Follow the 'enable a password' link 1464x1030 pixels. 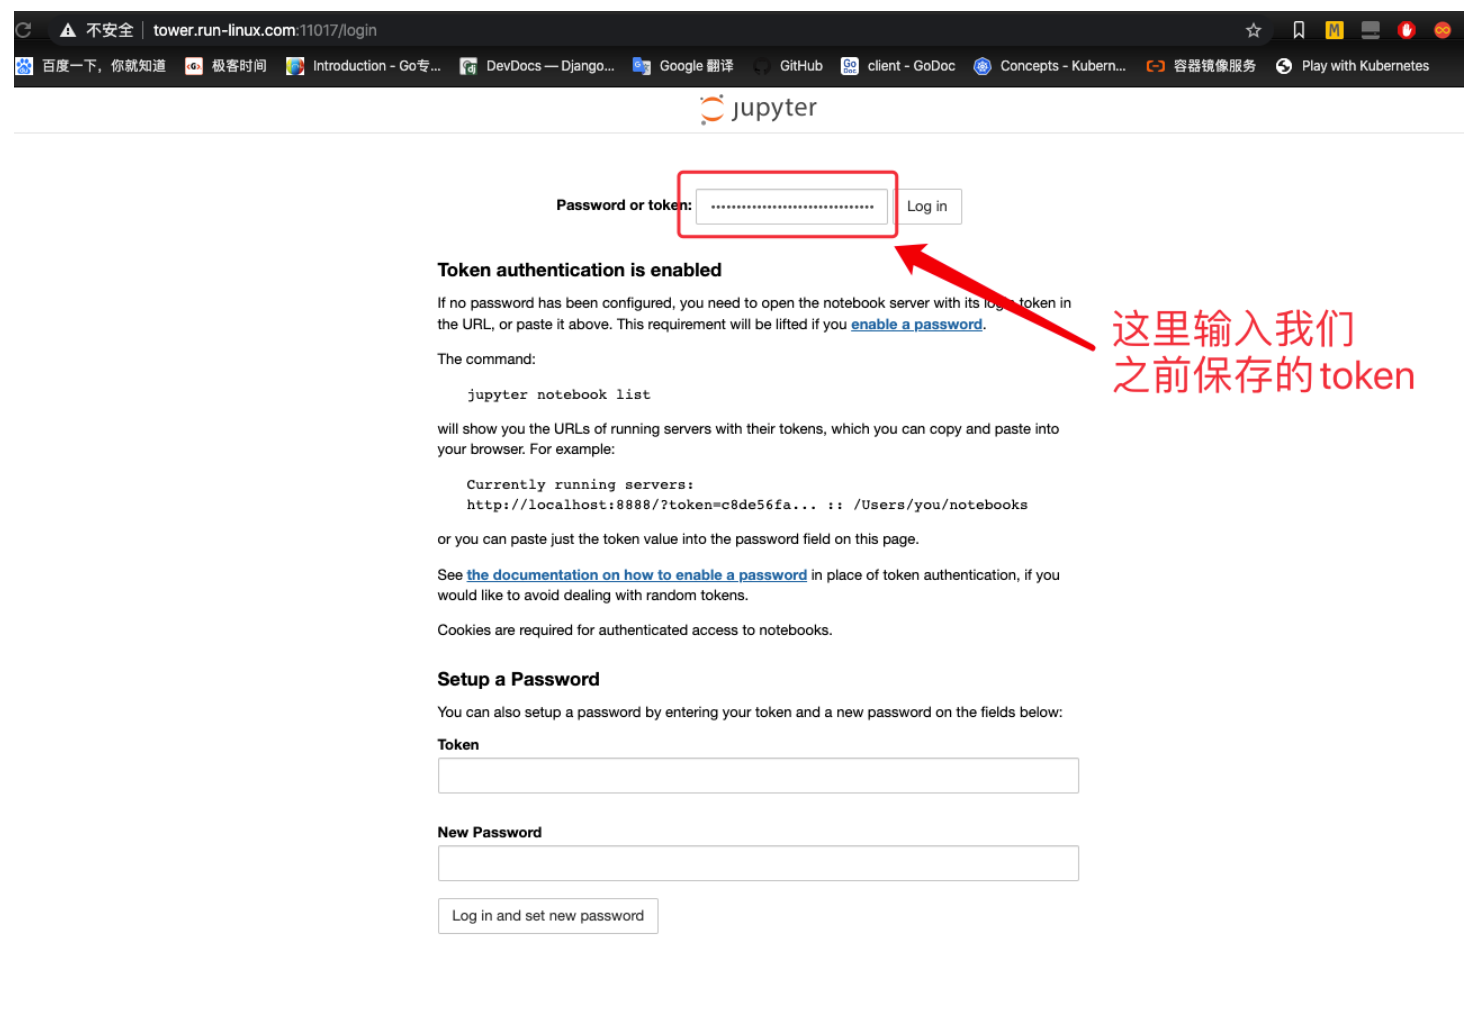(x=916, y=324)
